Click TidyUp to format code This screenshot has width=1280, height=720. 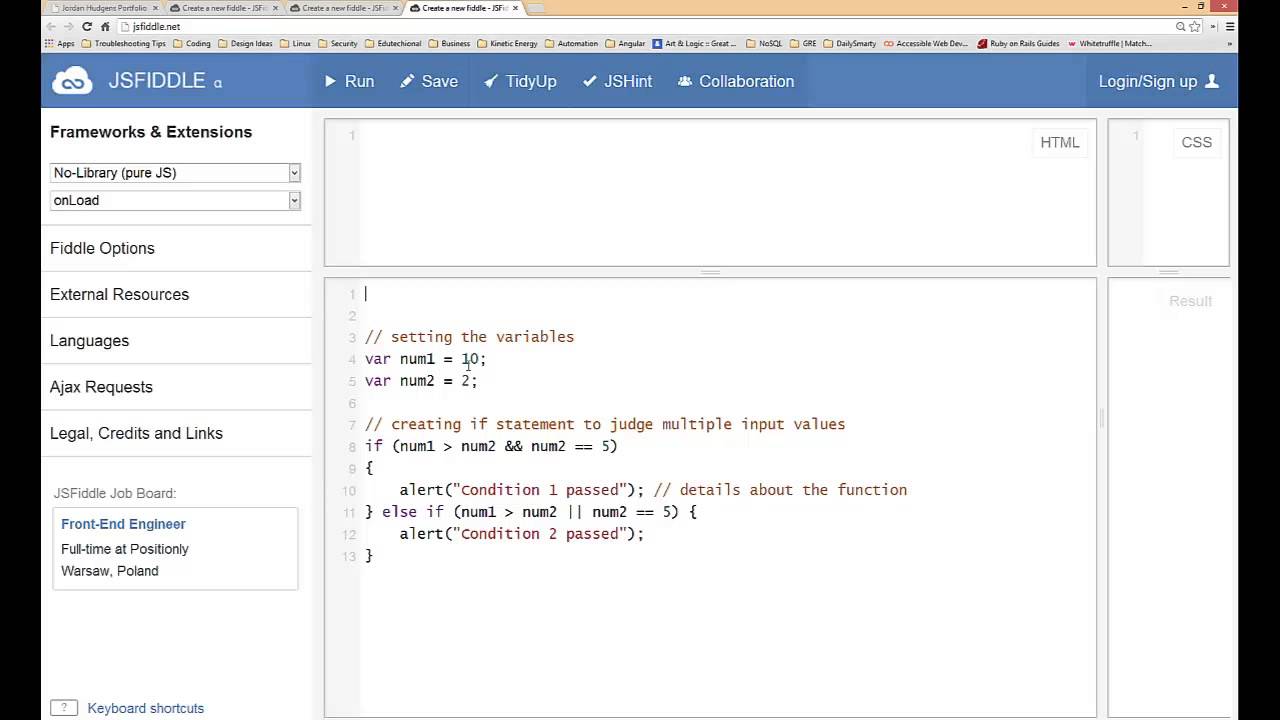[x=520, y=81]
